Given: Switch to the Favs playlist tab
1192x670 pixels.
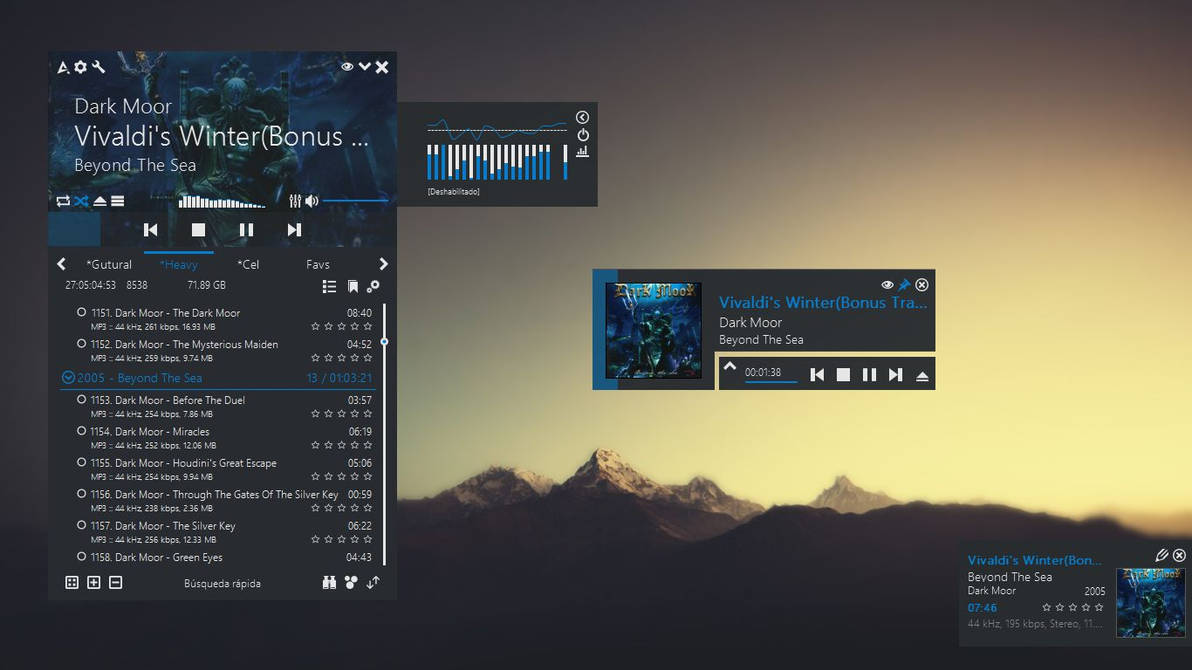Looking at the screenshot, I should click(x=318, y=265).
